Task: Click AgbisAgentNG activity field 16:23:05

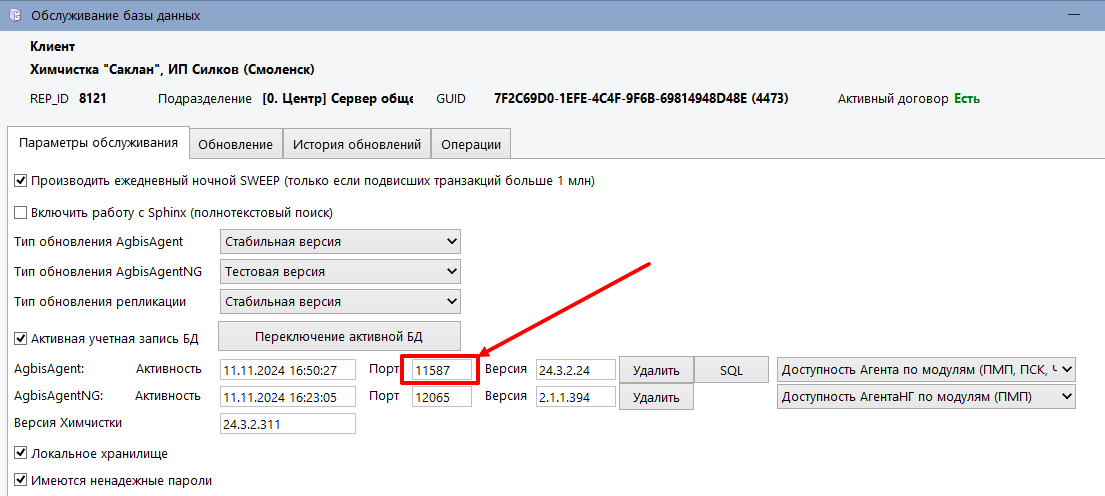Action: tap(288, 397)
